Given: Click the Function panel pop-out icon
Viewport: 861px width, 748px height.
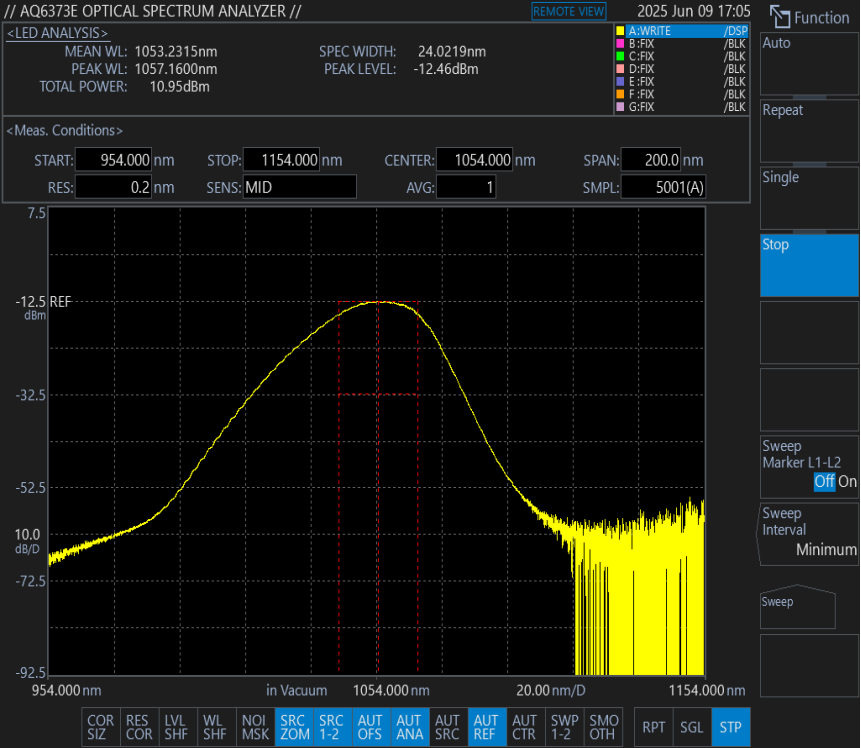Looking at the screenshot, I should click(x=780, y=17).
